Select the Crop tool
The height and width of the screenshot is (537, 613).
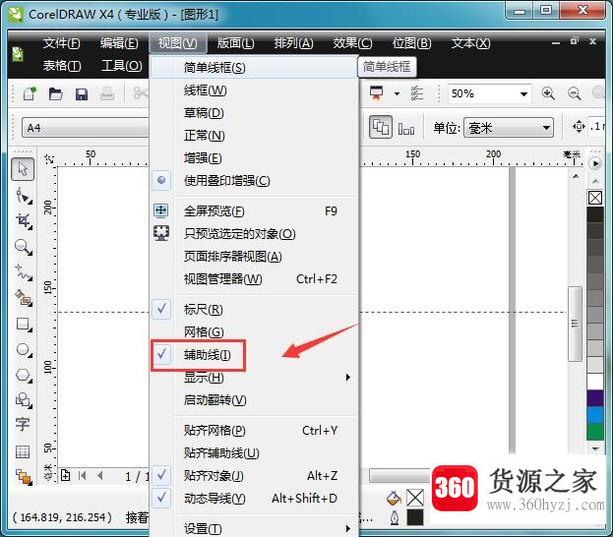point(23,221)
